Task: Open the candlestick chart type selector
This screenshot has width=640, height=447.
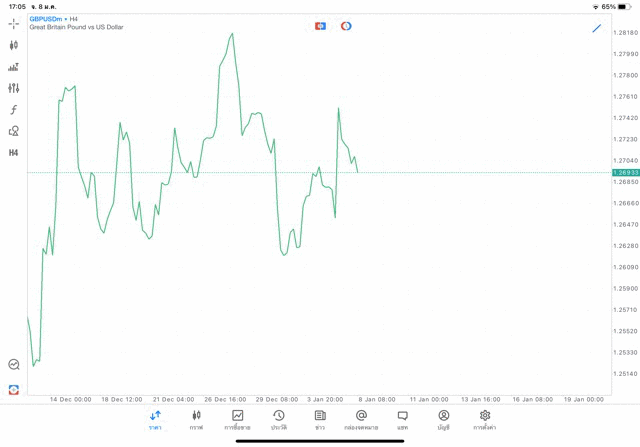Action: pyautogui.click(x=14, y=45)
